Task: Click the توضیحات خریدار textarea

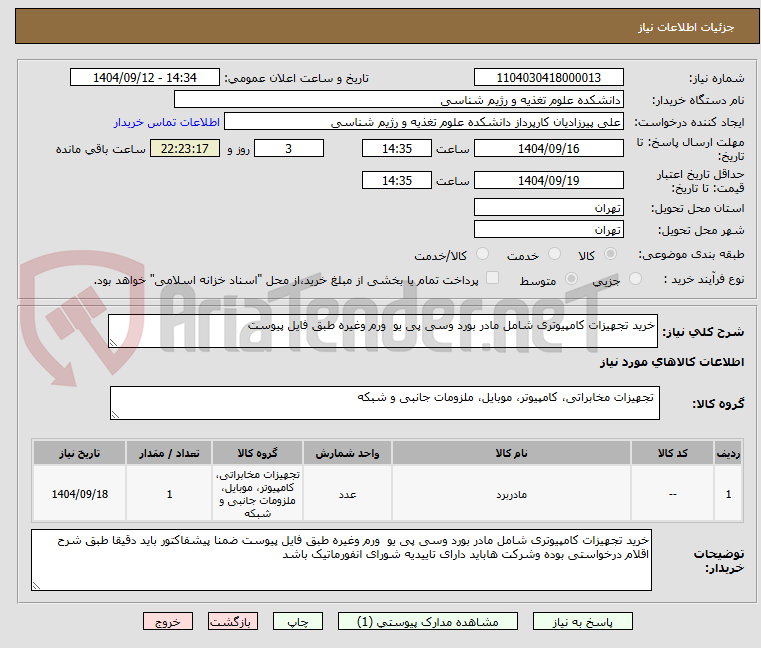Action: click(x=341, y=560)
